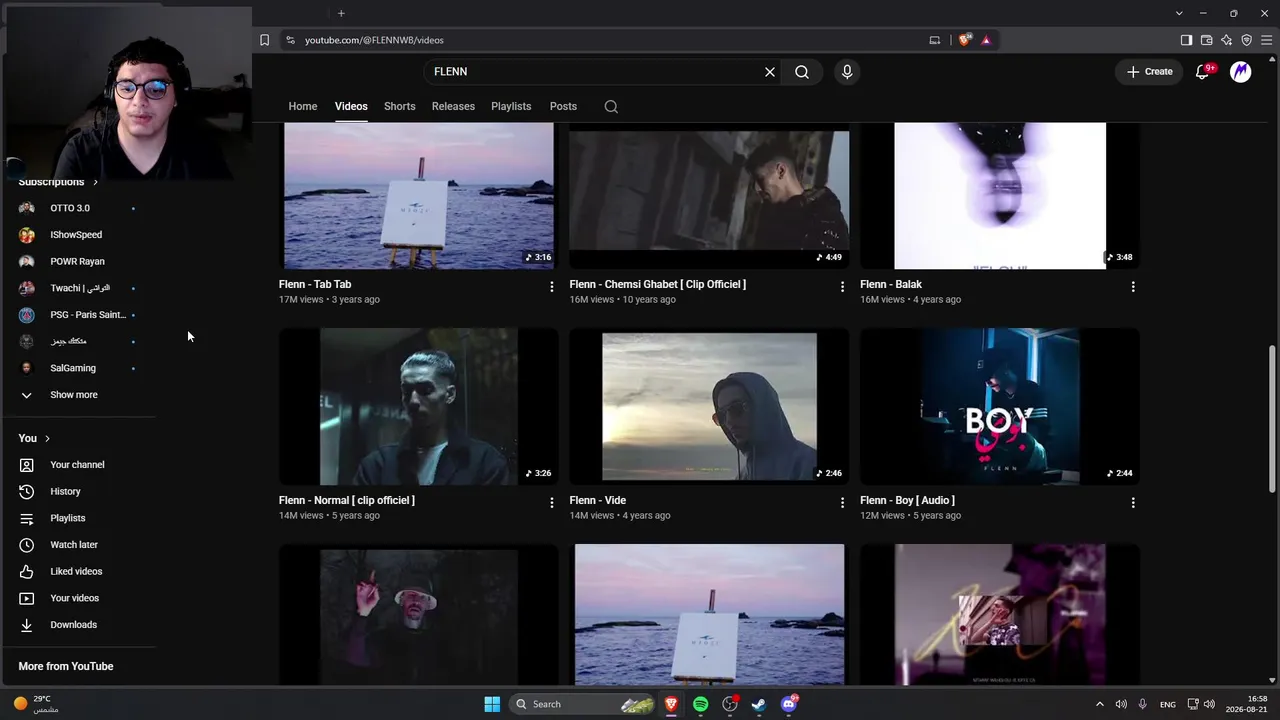Click the magnifier search button beside FLENN
Image resolution: width=1280 pixels, height=720 pixels.
click(x=802, y=72)
